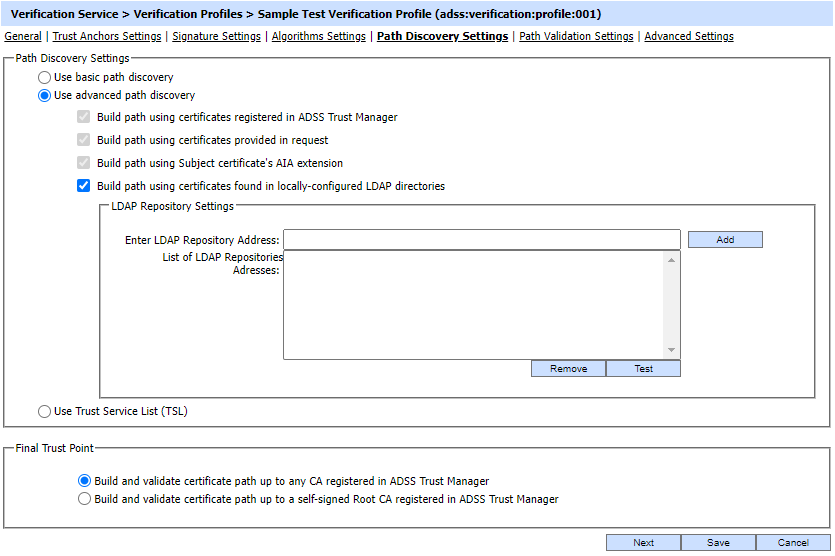835x556 pixels.
Task: Uncheck locally-configured LDAP directories checkbox
Action: tap(84, 185)
